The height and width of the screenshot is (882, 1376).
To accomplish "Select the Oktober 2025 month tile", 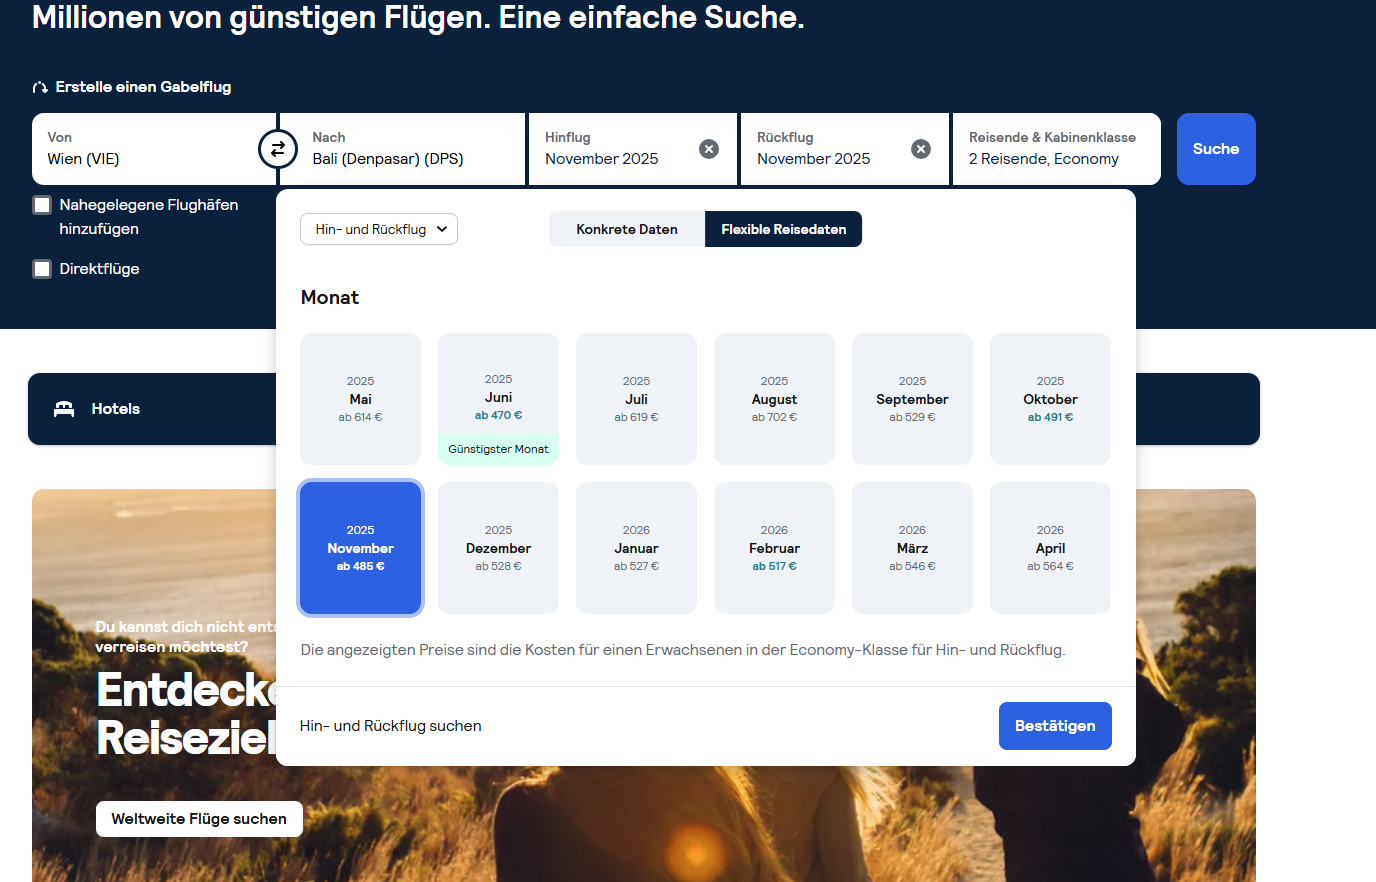I will point(1050,399).
